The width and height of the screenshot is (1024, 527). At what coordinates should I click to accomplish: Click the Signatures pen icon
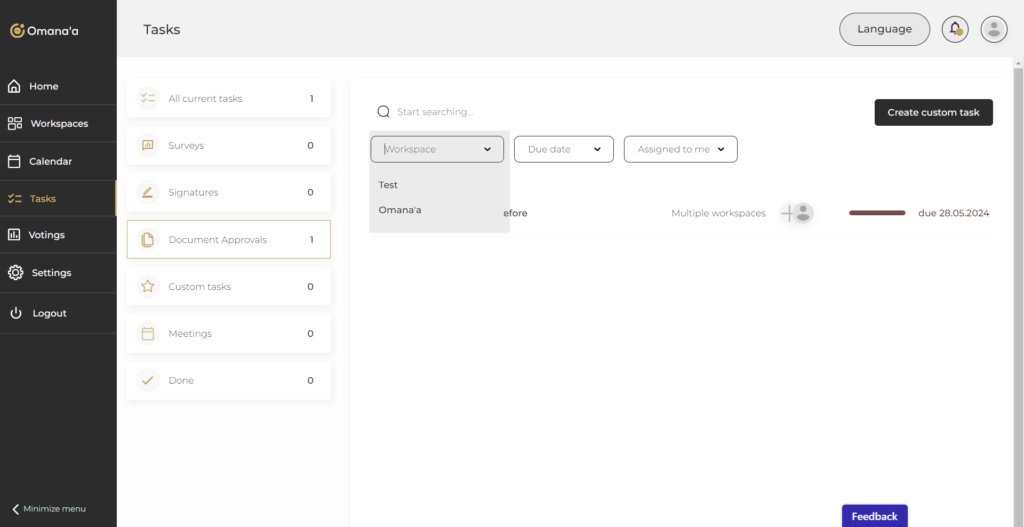(148, 192)
